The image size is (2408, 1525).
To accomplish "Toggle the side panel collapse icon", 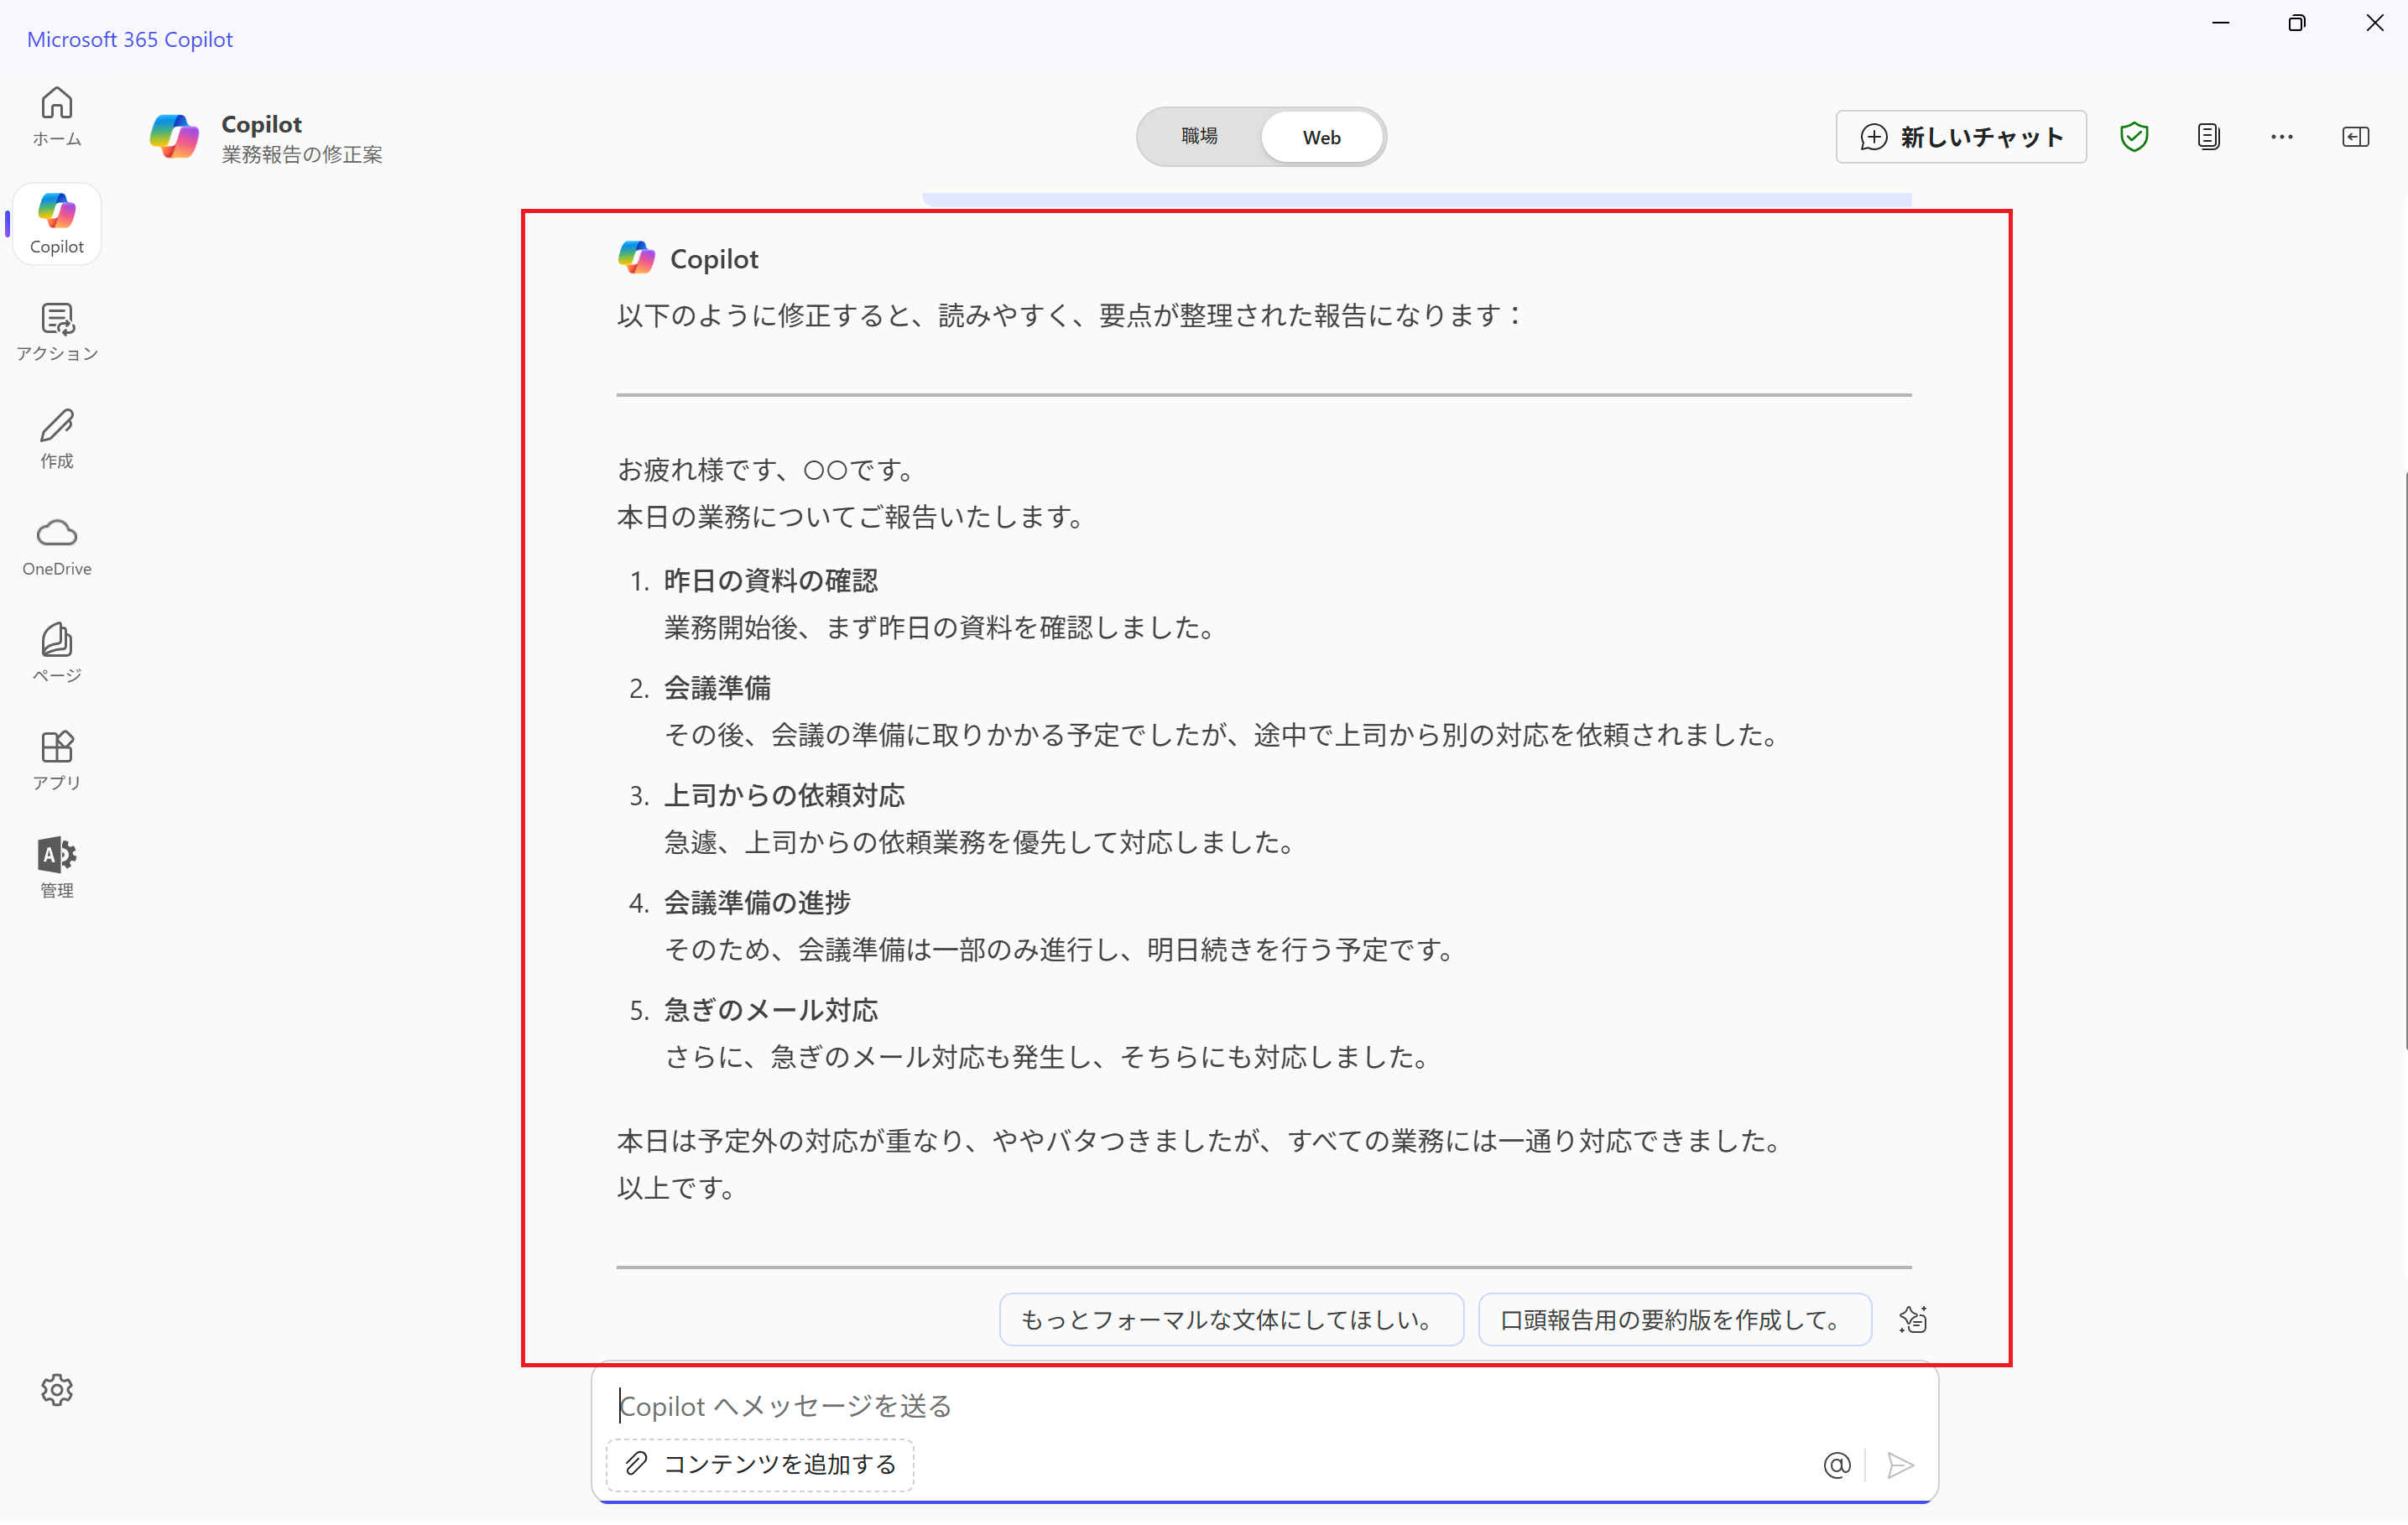I will pos(2356,137).
